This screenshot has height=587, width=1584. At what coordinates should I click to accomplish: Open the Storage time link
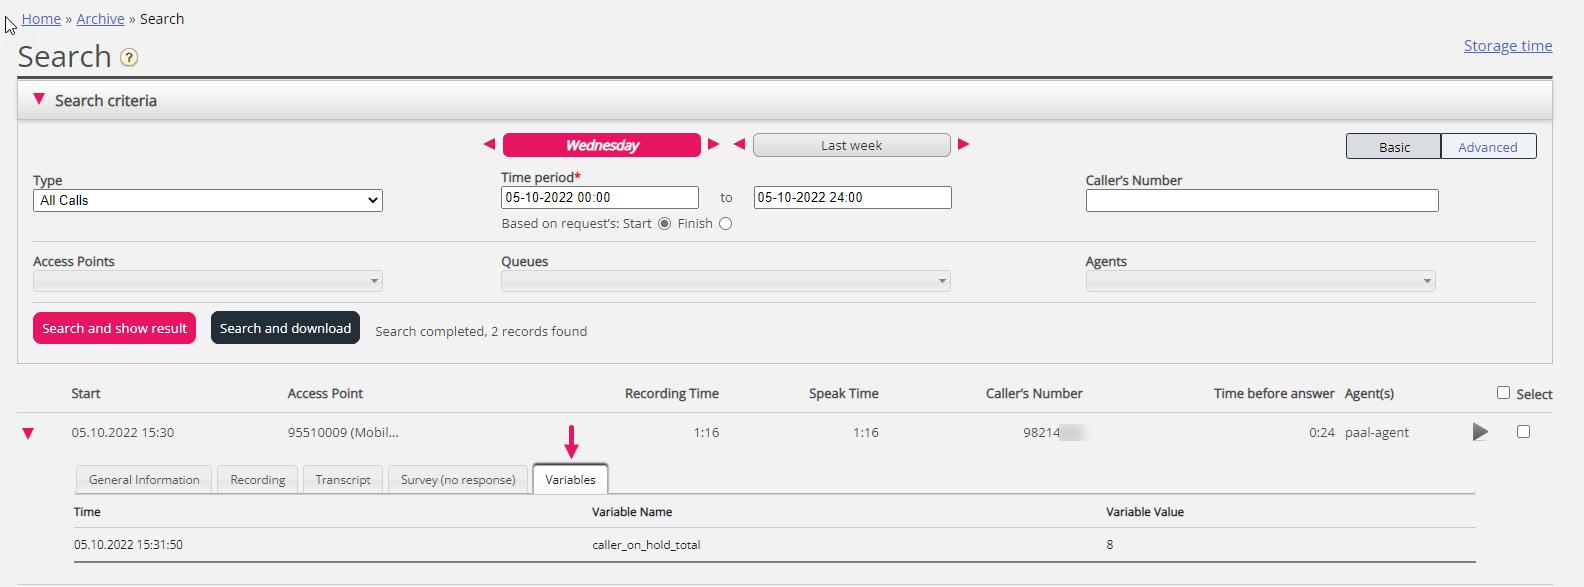[x=1507, y=46]
